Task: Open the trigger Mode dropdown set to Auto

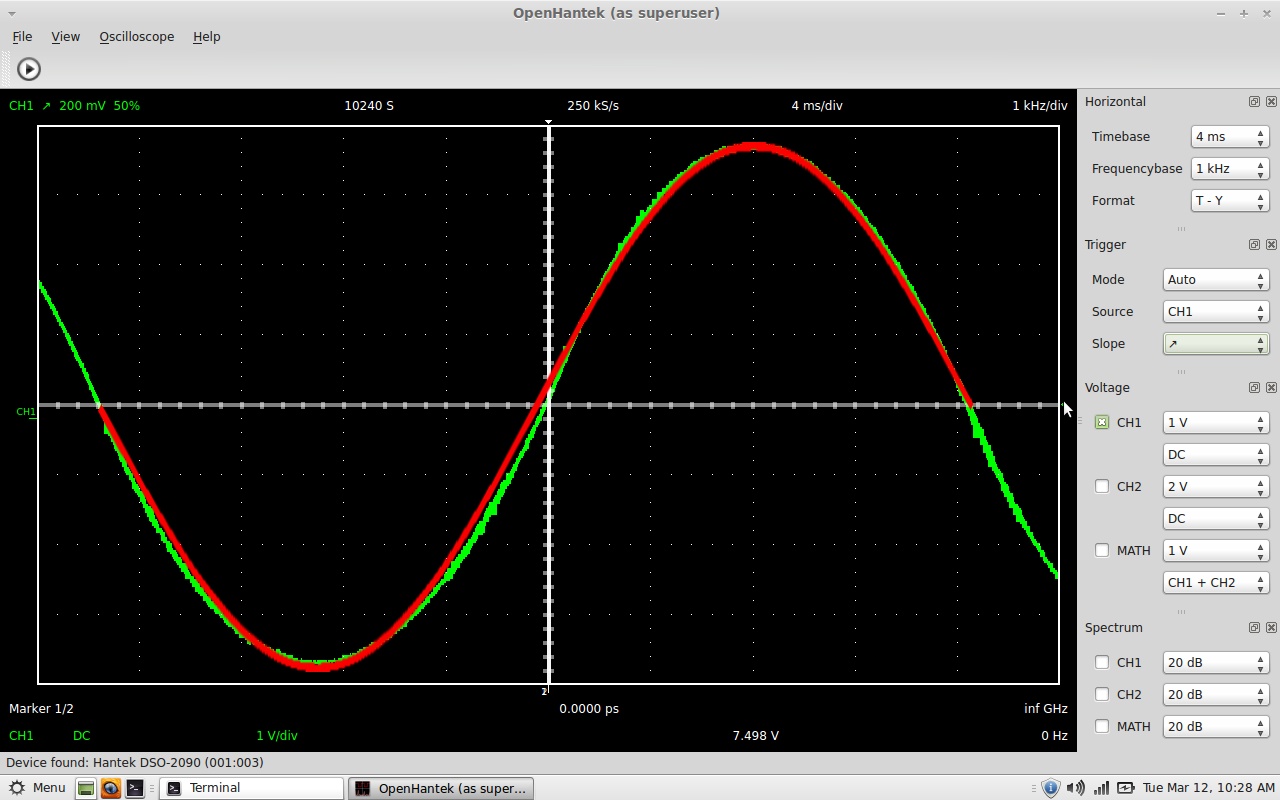Action: (x=1215, y=280)
